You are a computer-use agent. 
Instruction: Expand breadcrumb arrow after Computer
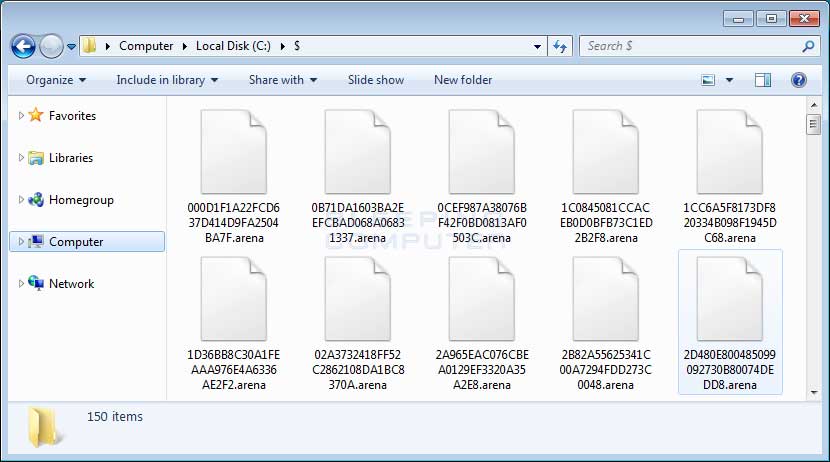(x=184, y=47)
